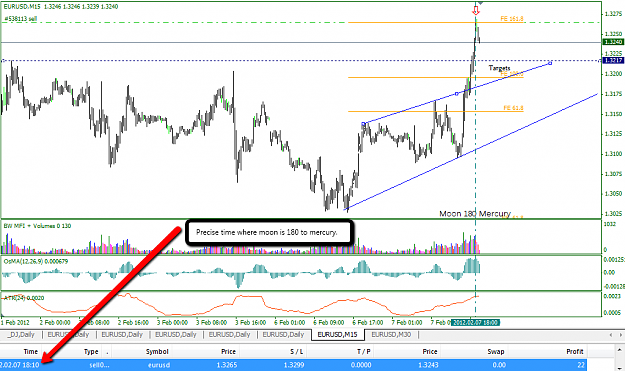The height and width of the screenshot is (371, 625).
Task: Click the Price header between T / P and Swap
Action: (x=430, y=351)
